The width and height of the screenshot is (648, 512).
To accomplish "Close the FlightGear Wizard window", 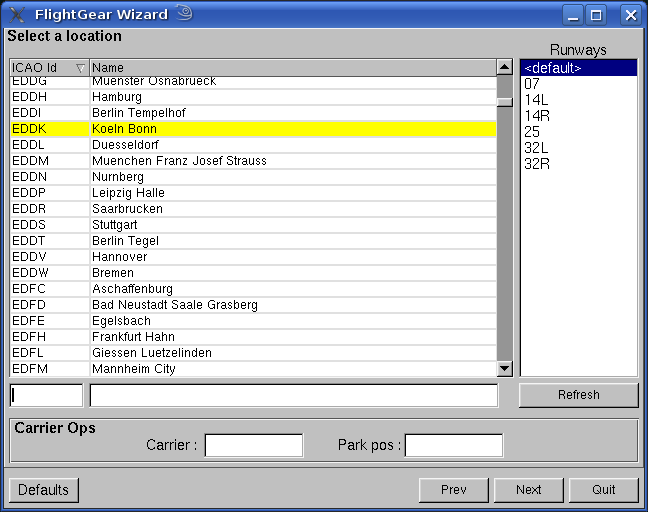I will [x=631, y=15].
